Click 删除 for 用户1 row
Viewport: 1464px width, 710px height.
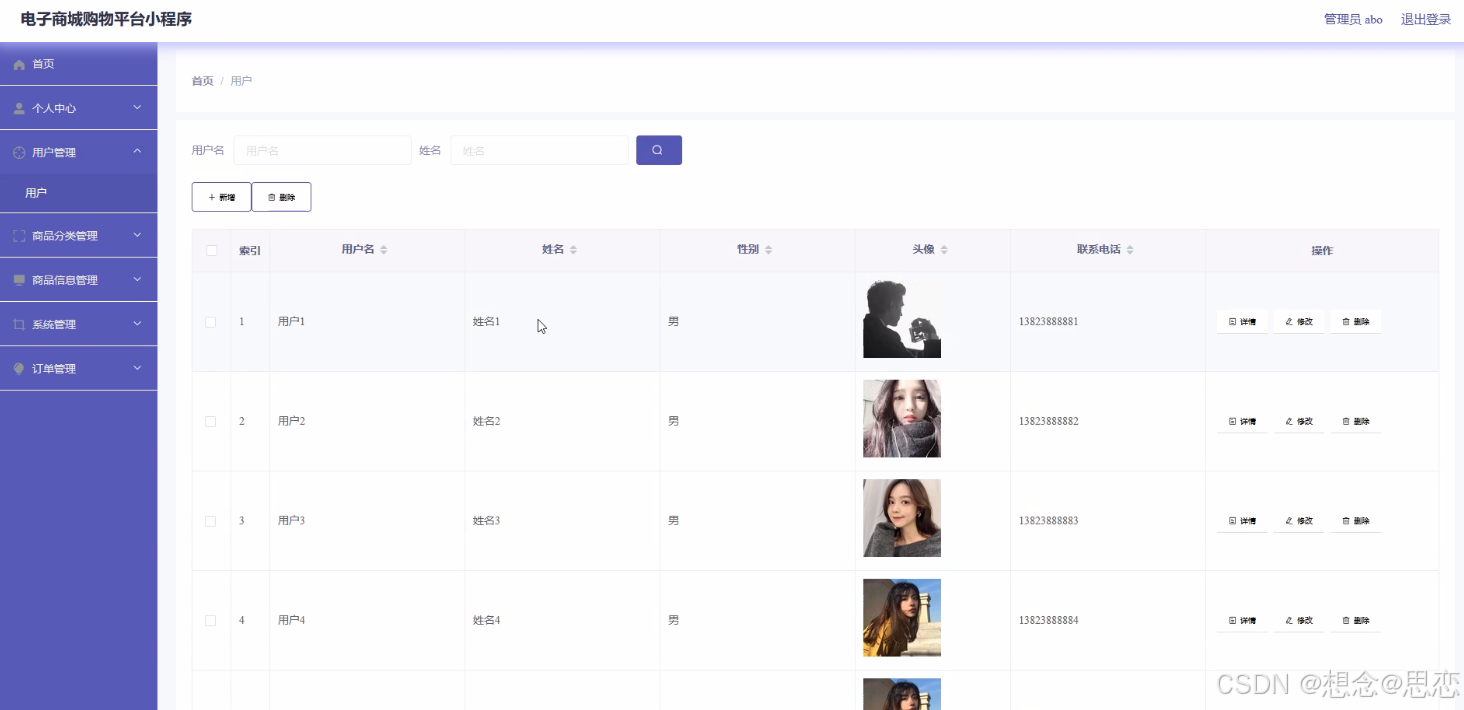[x=1356, y=322]
